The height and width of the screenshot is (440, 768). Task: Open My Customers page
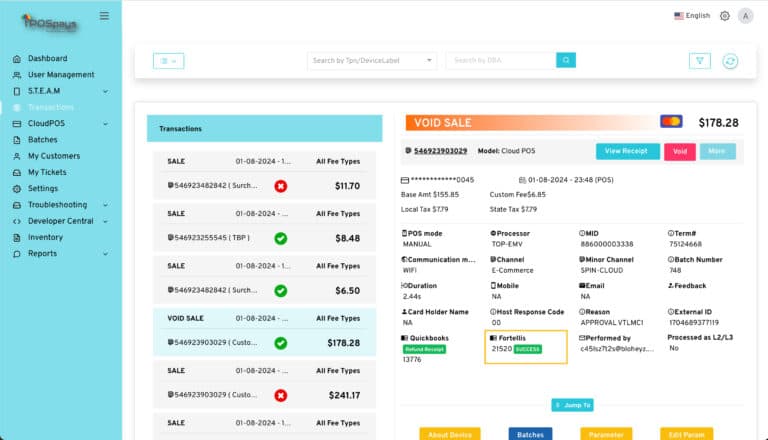click(x=54, y=156)
